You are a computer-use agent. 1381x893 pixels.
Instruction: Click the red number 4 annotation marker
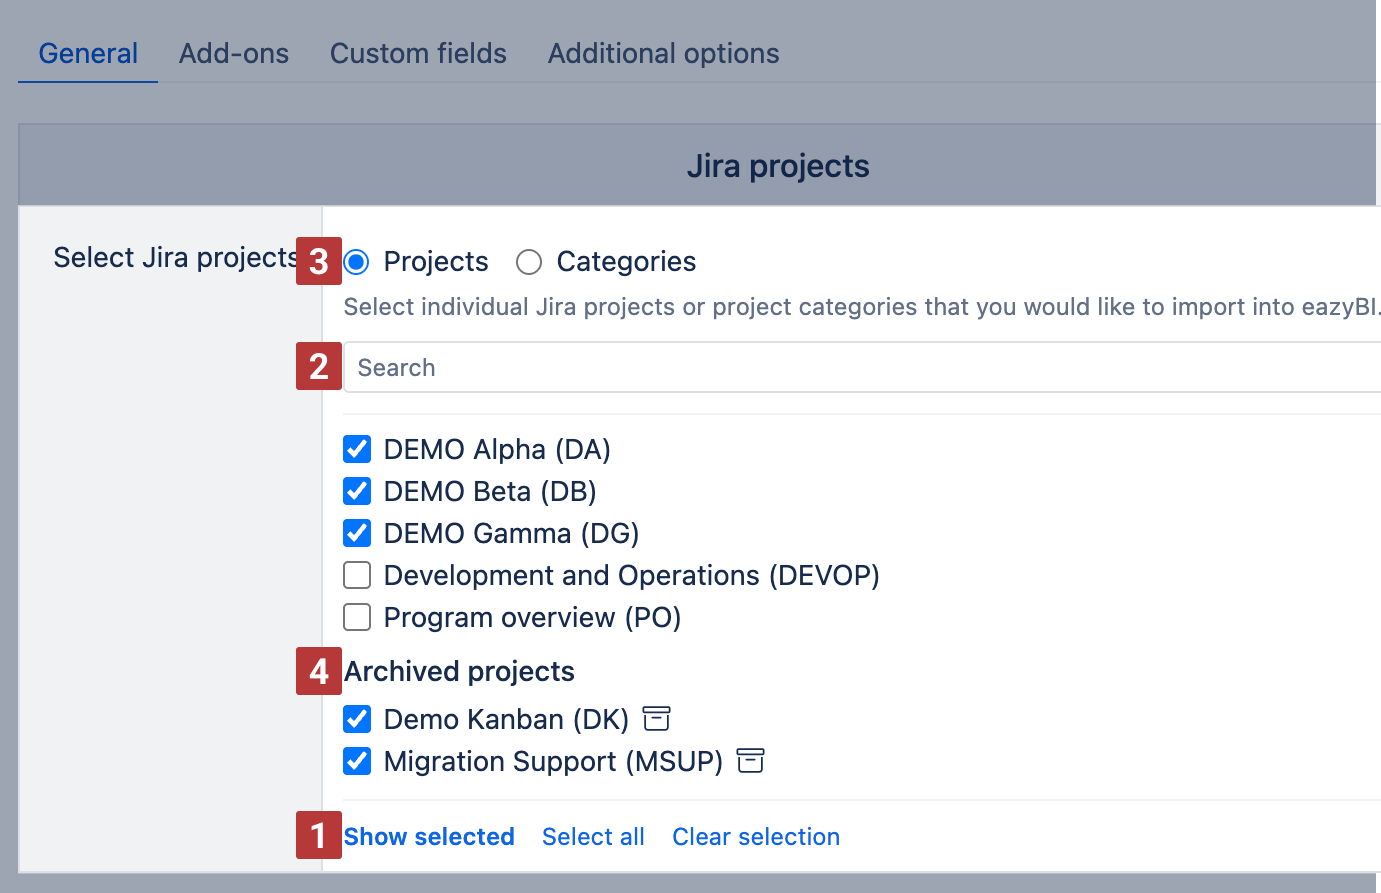(x=318, y=671)
